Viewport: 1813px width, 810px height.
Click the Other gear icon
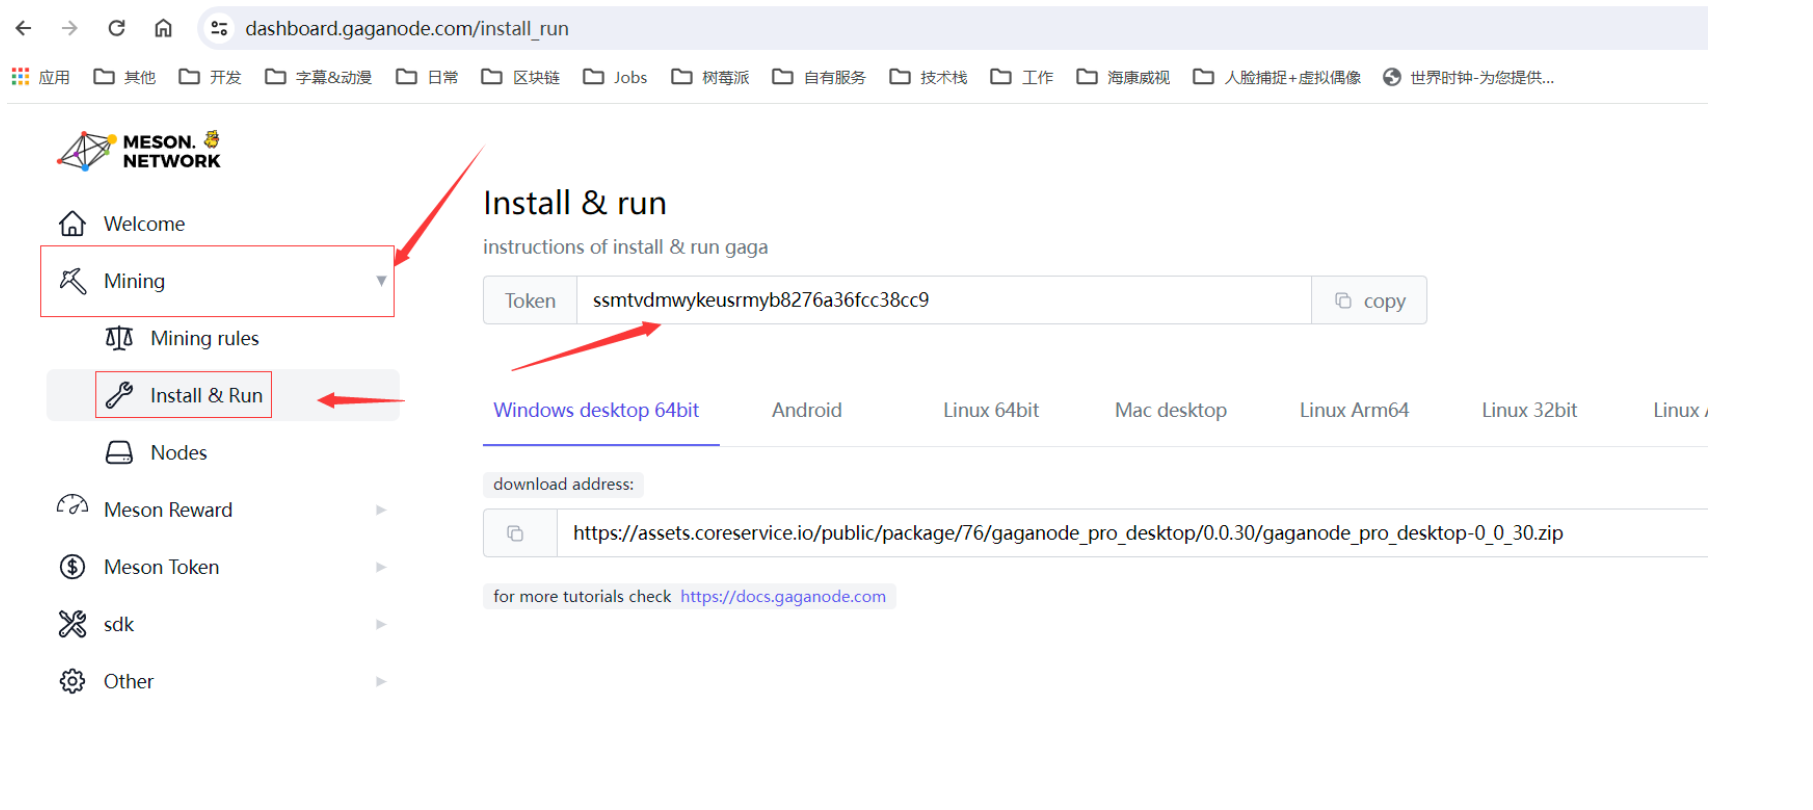pyautogui.click(x=72, y=681)
